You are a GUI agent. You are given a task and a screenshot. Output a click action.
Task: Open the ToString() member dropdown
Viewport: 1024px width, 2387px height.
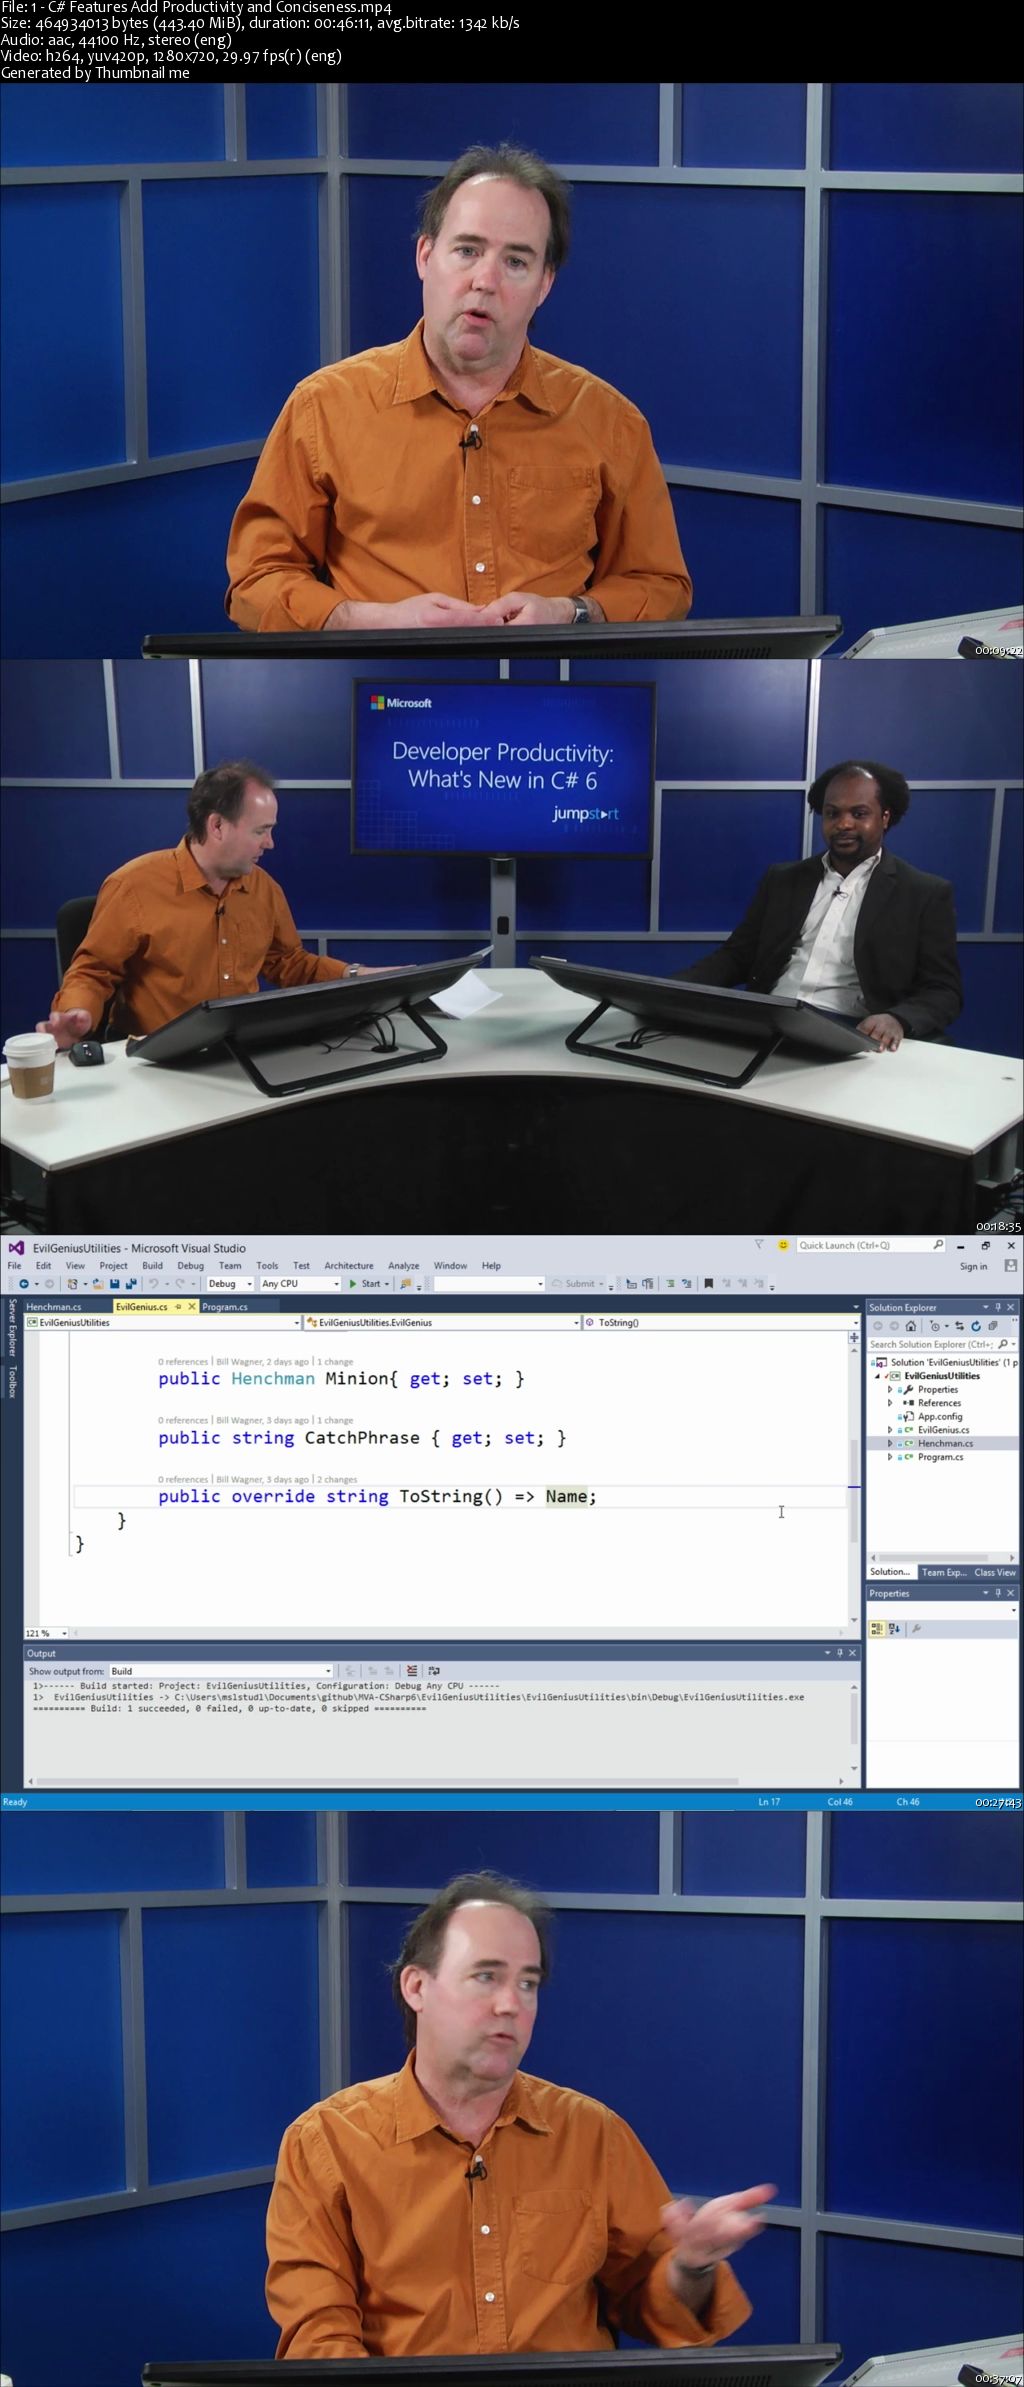(721, 1322)
